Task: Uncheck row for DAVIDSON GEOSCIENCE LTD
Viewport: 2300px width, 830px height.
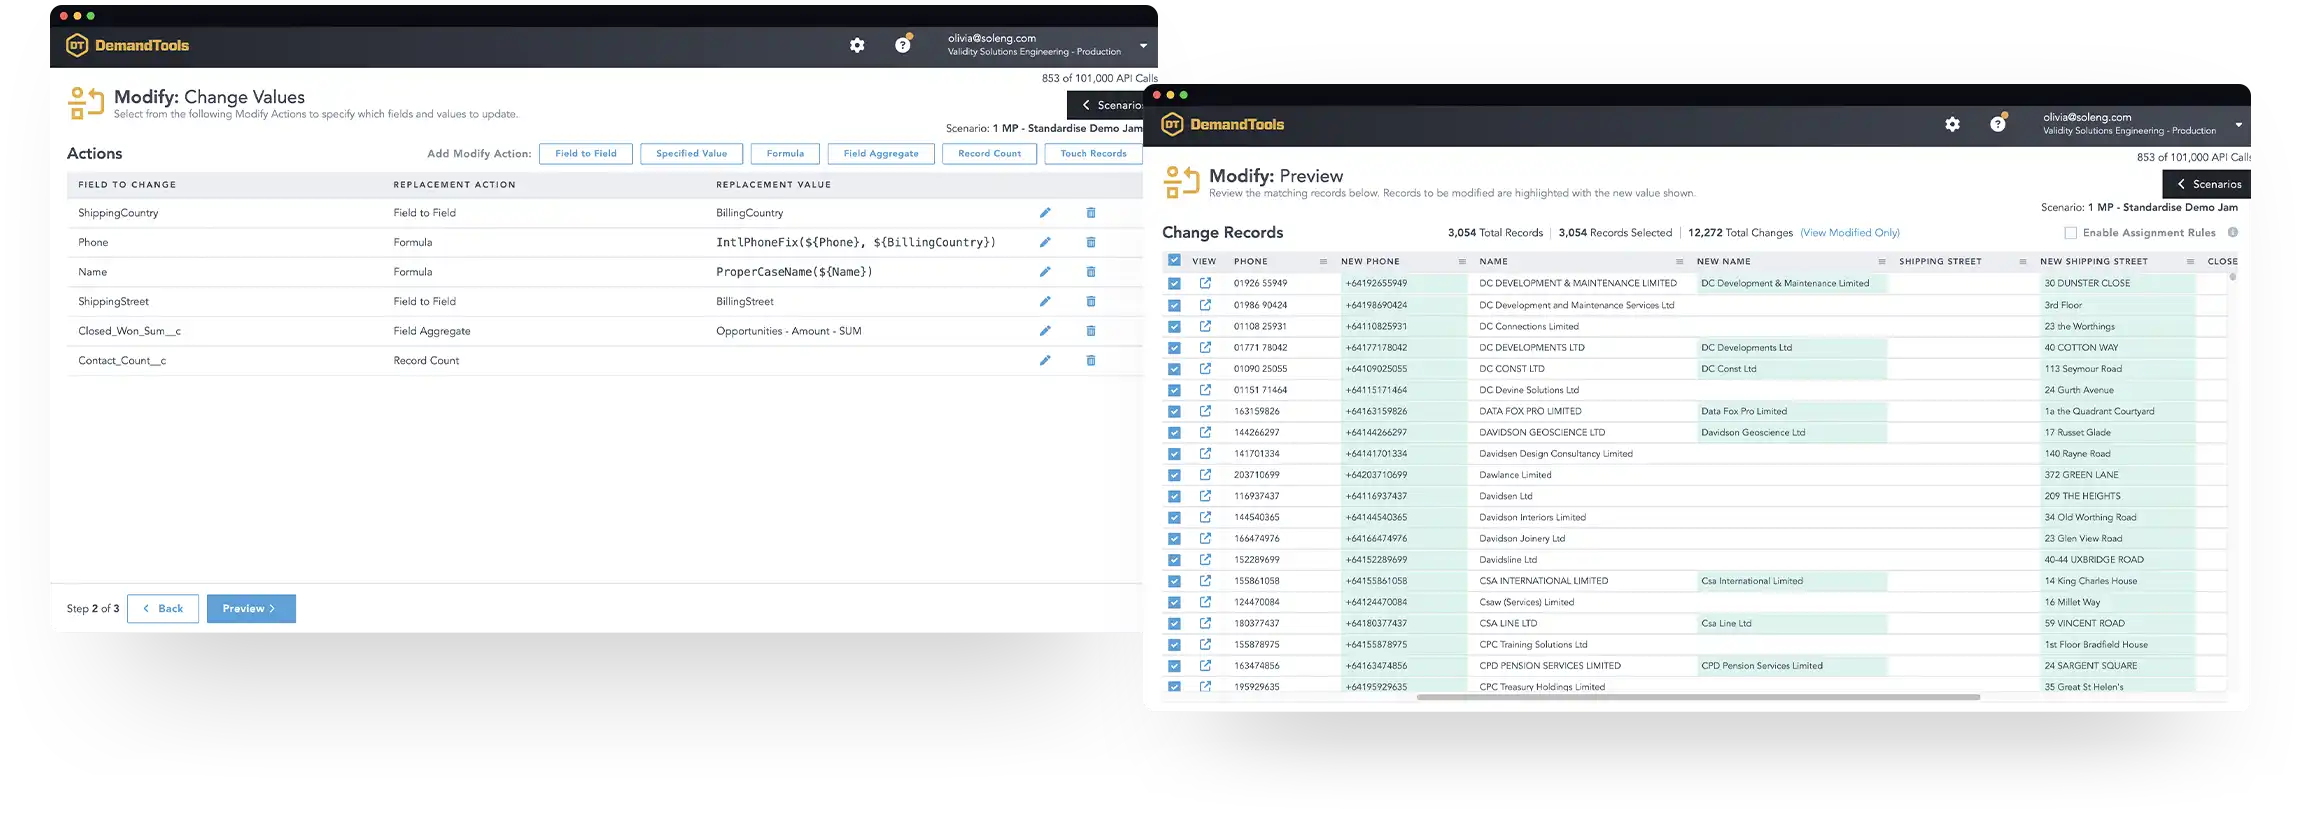Action: pos(1174,433)
